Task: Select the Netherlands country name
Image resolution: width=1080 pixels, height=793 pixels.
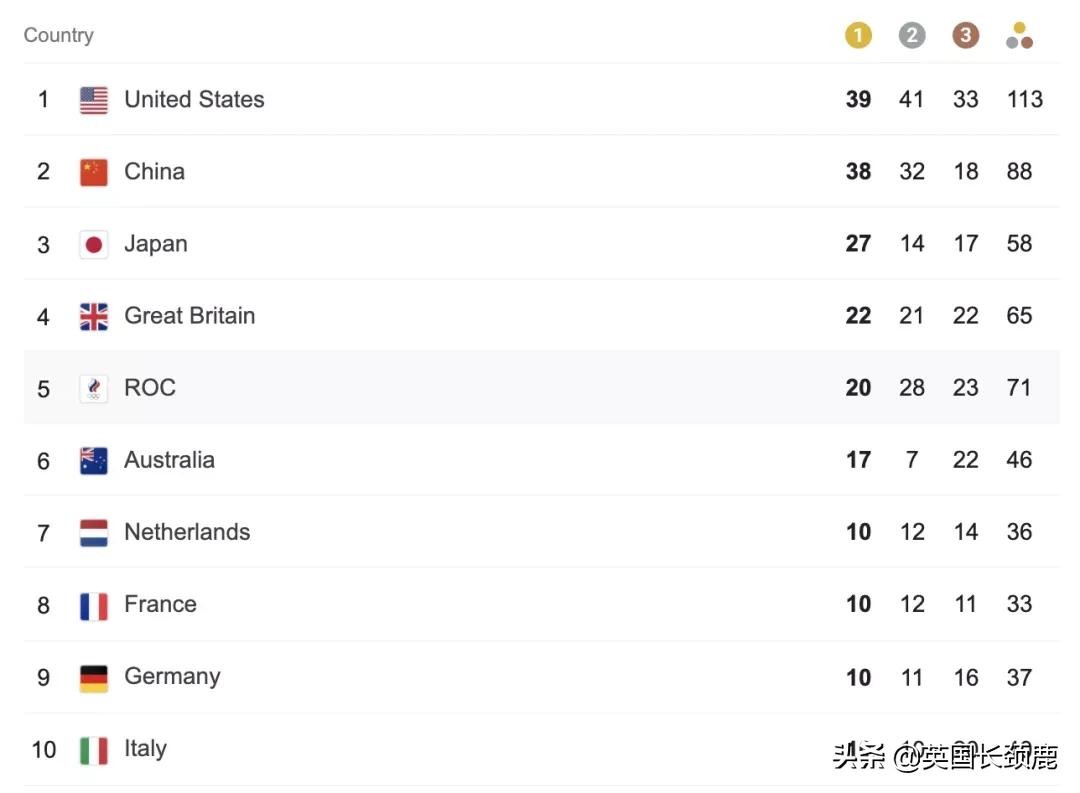Action: [x=187, y=532]
